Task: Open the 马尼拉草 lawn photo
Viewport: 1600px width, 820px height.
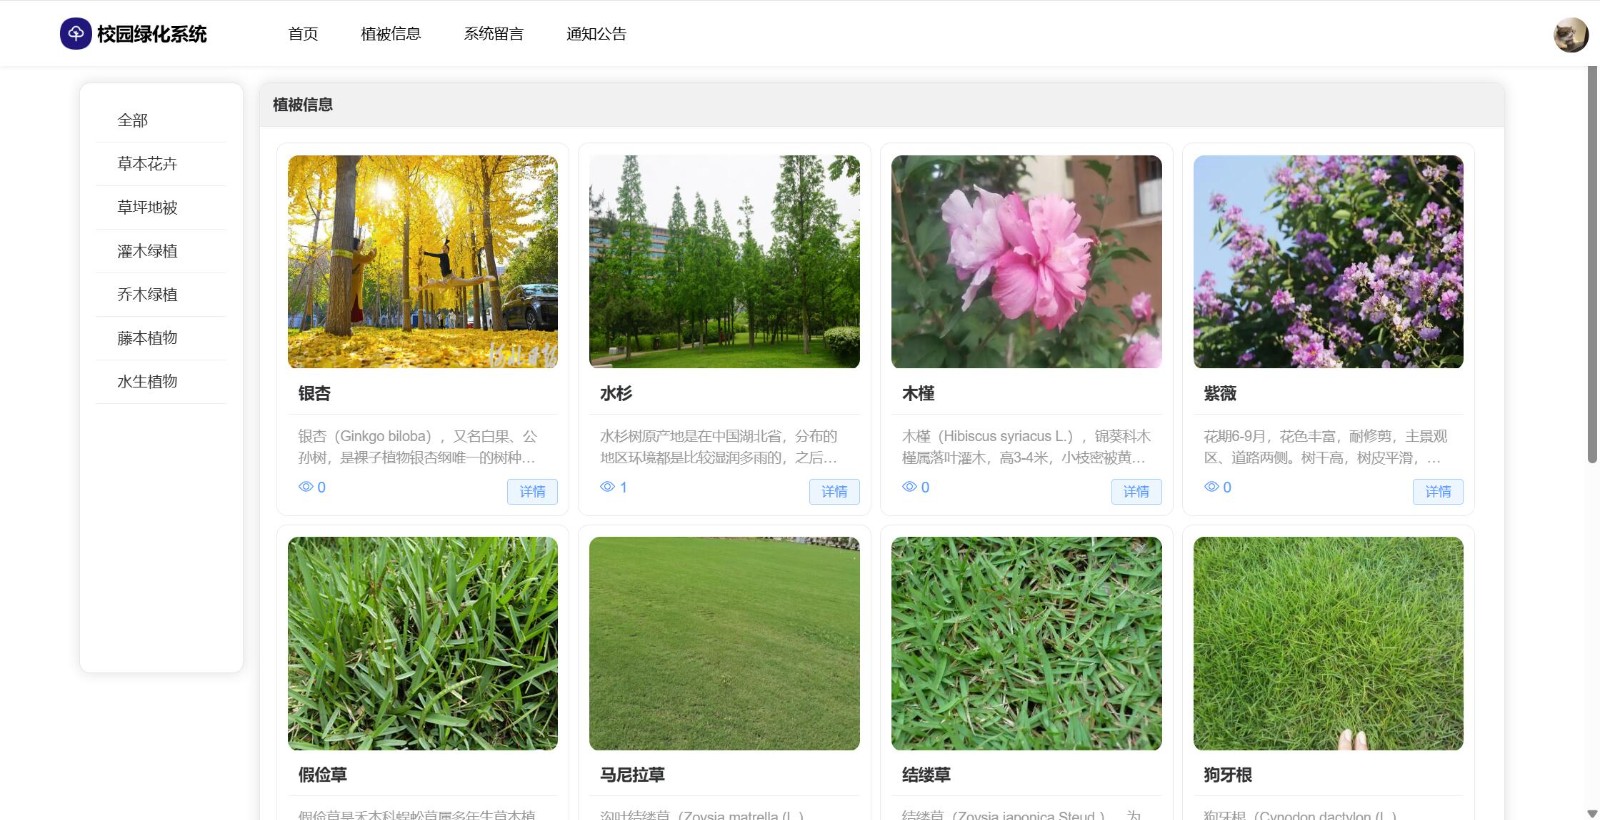Action: [x=725, y=643]
